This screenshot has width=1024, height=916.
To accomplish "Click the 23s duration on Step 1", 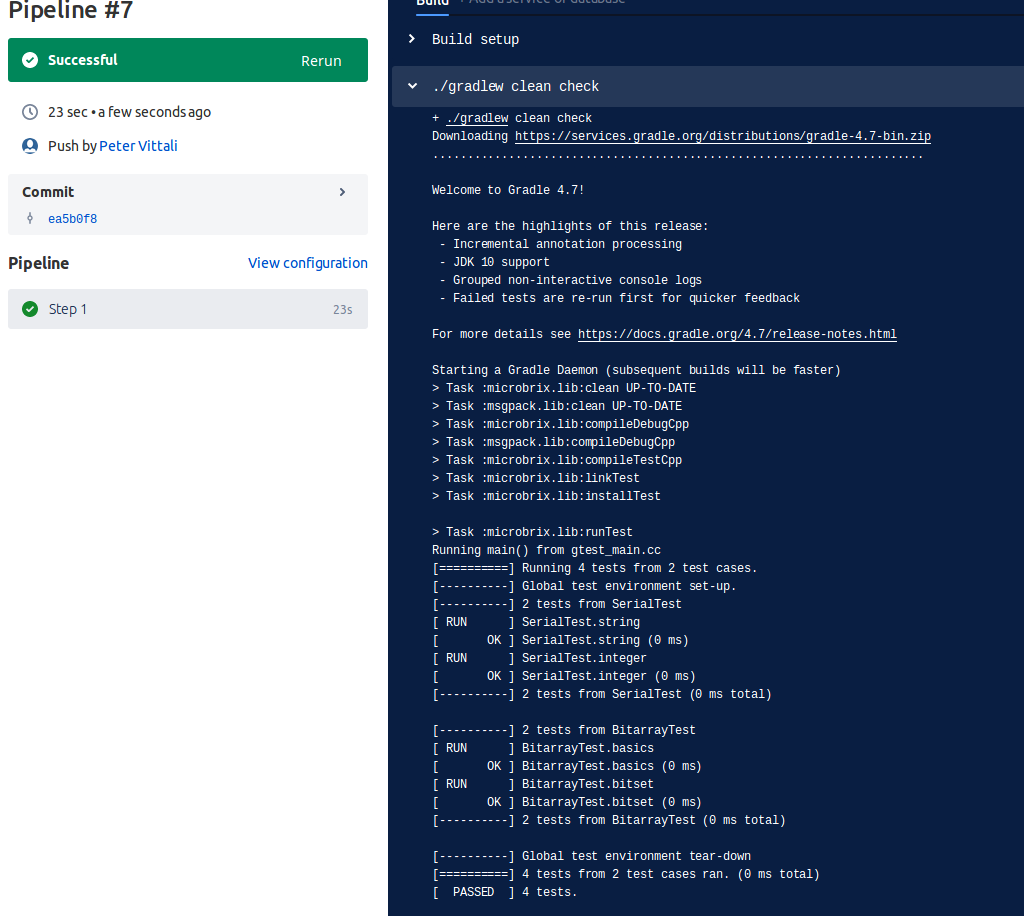I will [x=342, y=309].
